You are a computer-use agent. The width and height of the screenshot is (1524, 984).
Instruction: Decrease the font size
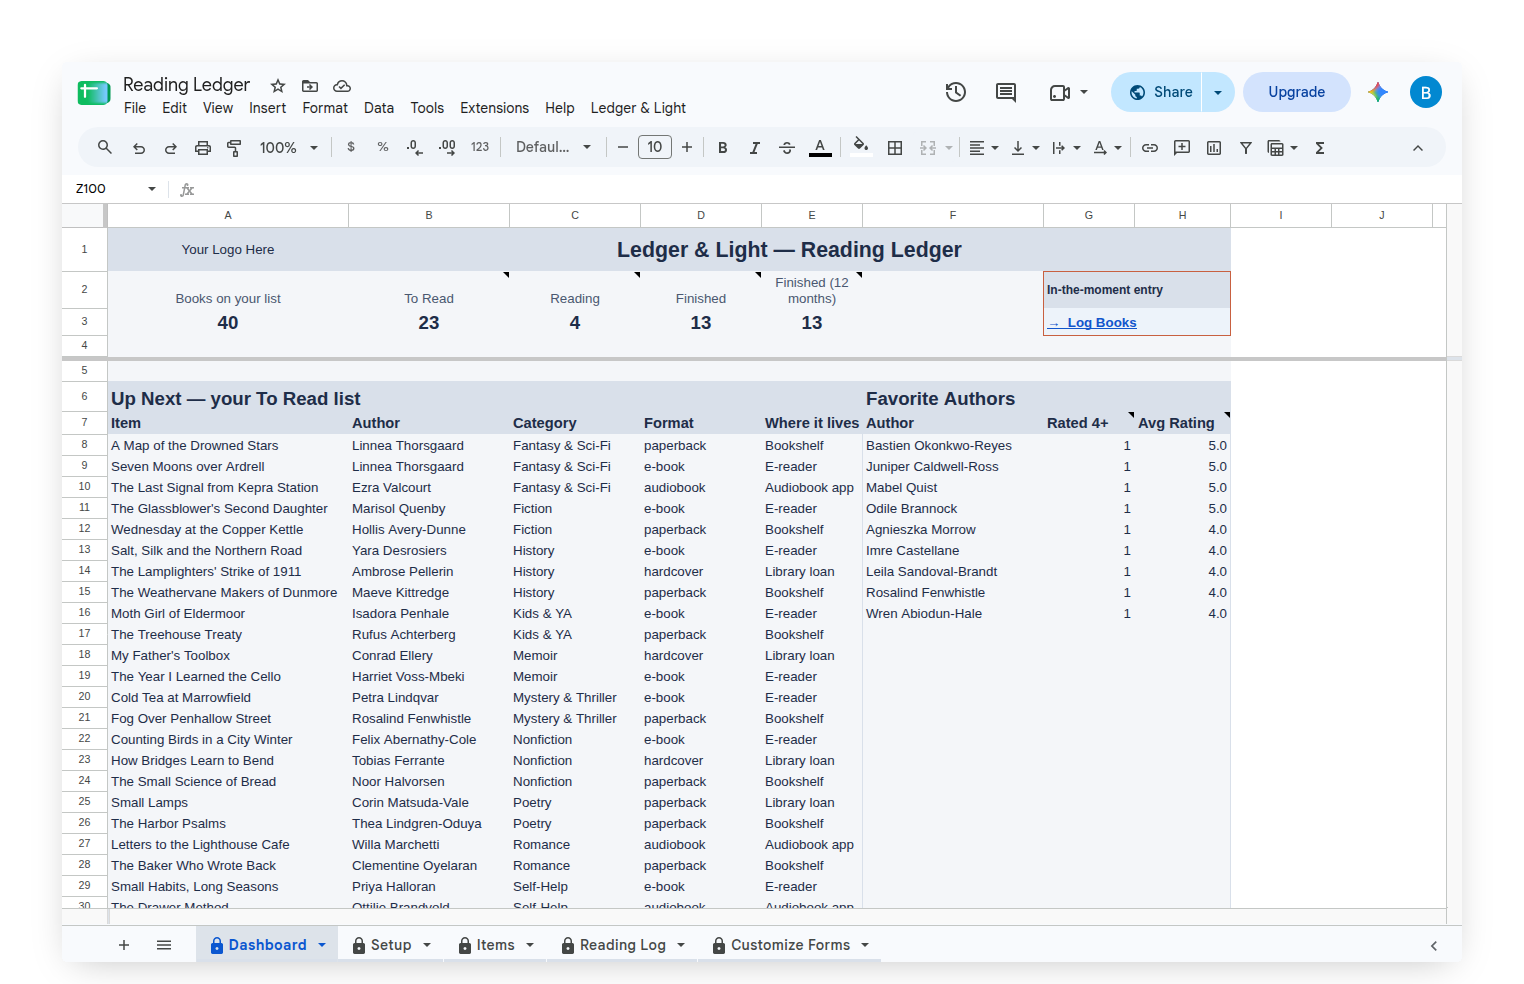[x=623, y=148]
